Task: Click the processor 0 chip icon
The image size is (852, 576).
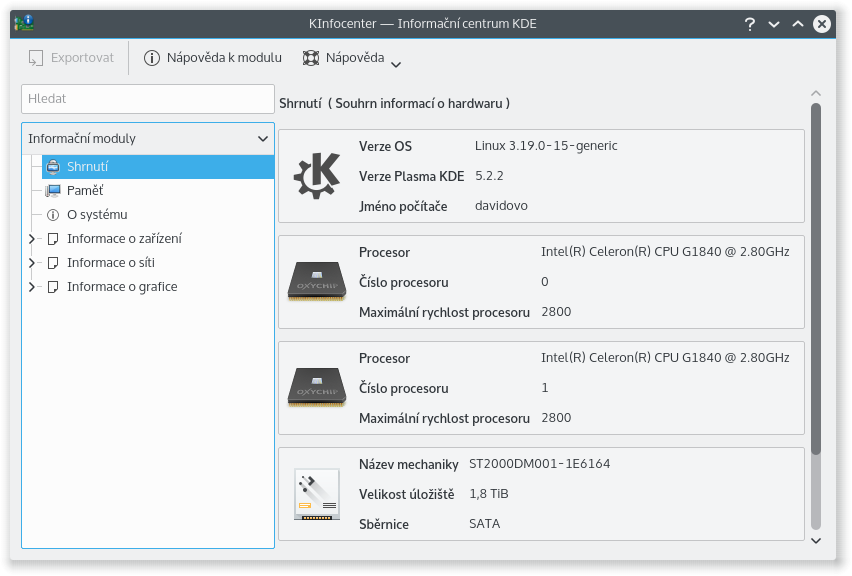Action: (317, 282)
